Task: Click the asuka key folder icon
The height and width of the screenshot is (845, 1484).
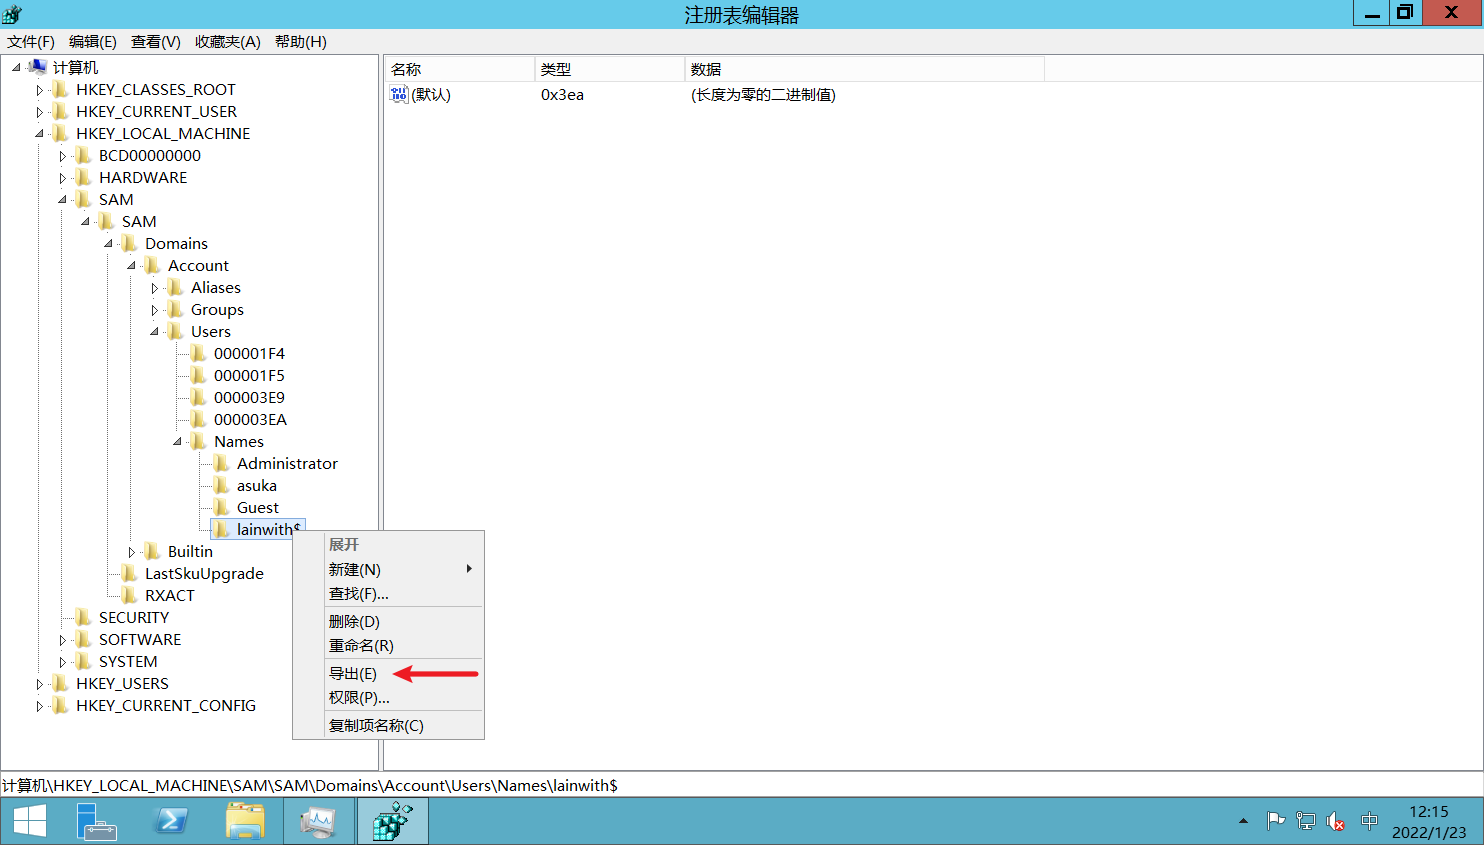Action: [x=222, y=485]
